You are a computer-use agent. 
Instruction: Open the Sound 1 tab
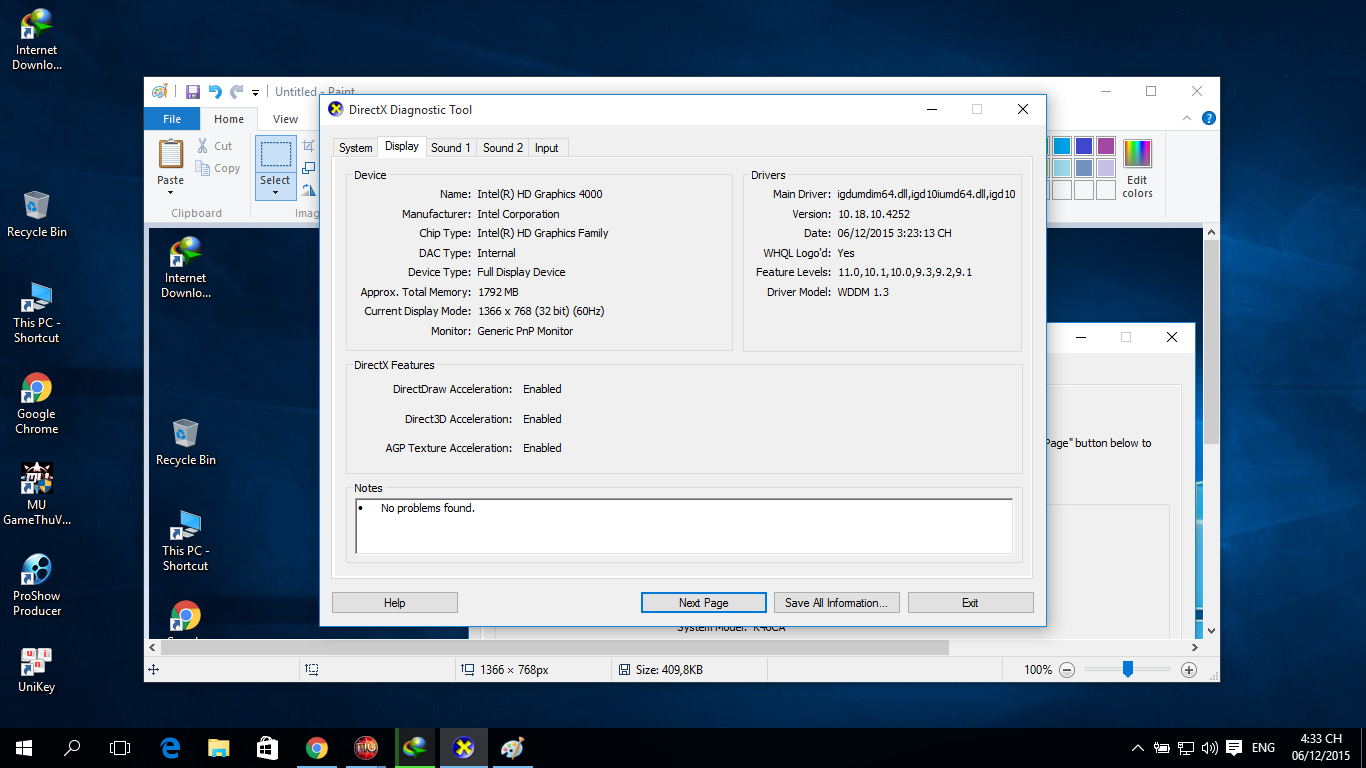click(x=451, y=148)
